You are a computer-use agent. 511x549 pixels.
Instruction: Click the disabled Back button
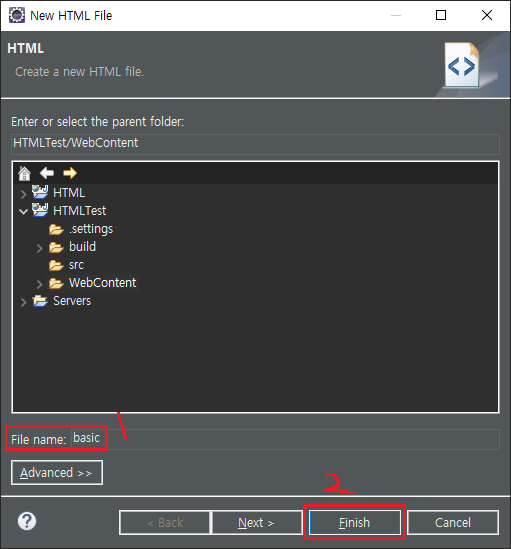(165, 523)
